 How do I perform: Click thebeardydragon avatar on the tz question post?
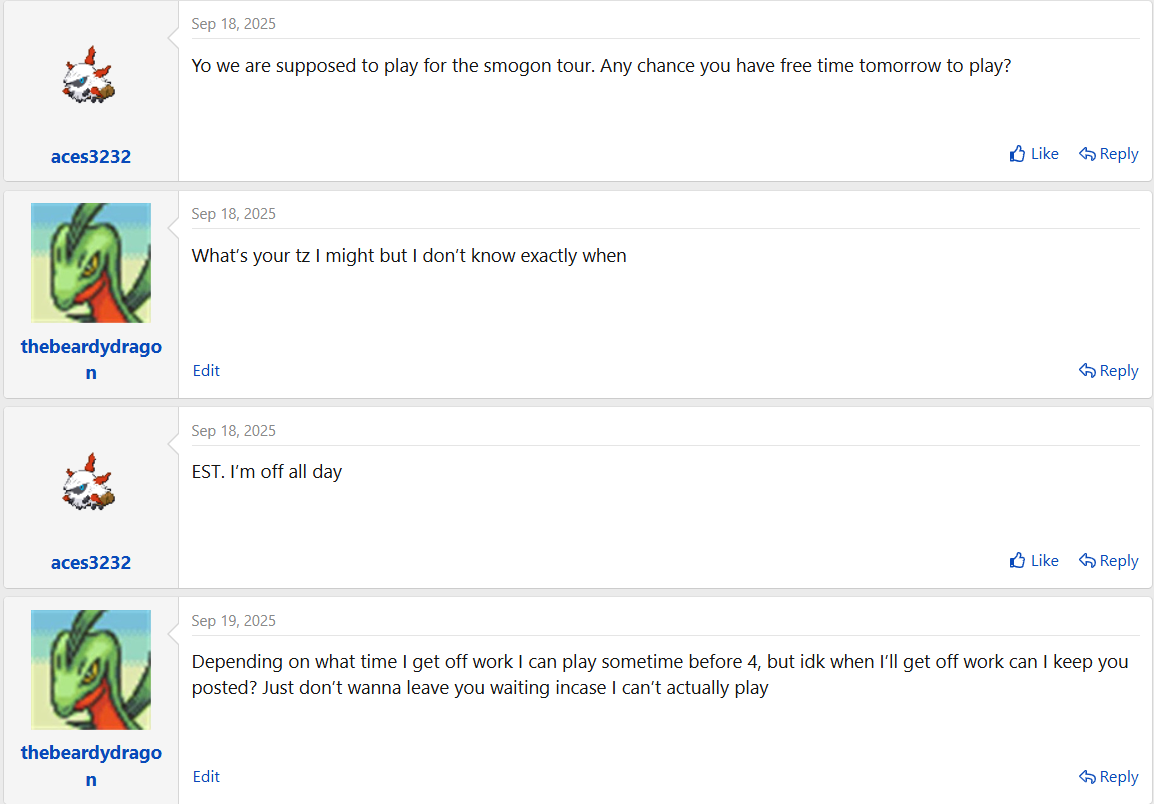coord(91,263)
